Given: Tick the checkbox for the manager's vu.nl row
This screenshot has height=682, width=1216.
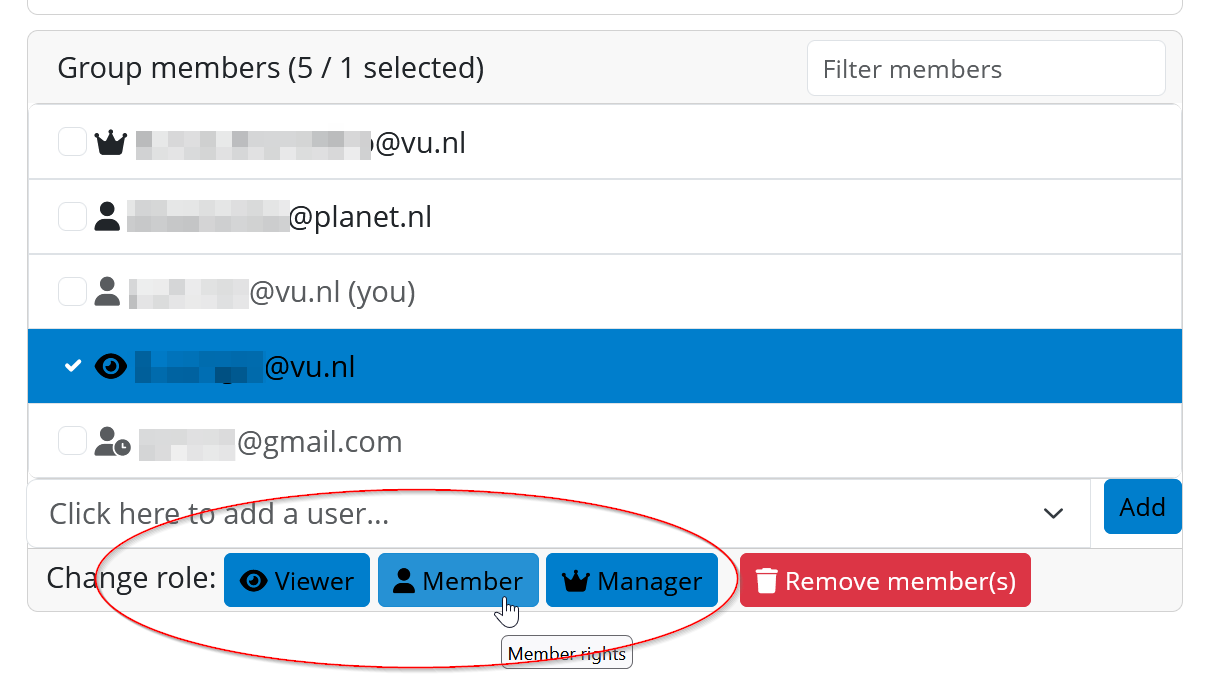Looking at the screenshot, I should point(72,142).
